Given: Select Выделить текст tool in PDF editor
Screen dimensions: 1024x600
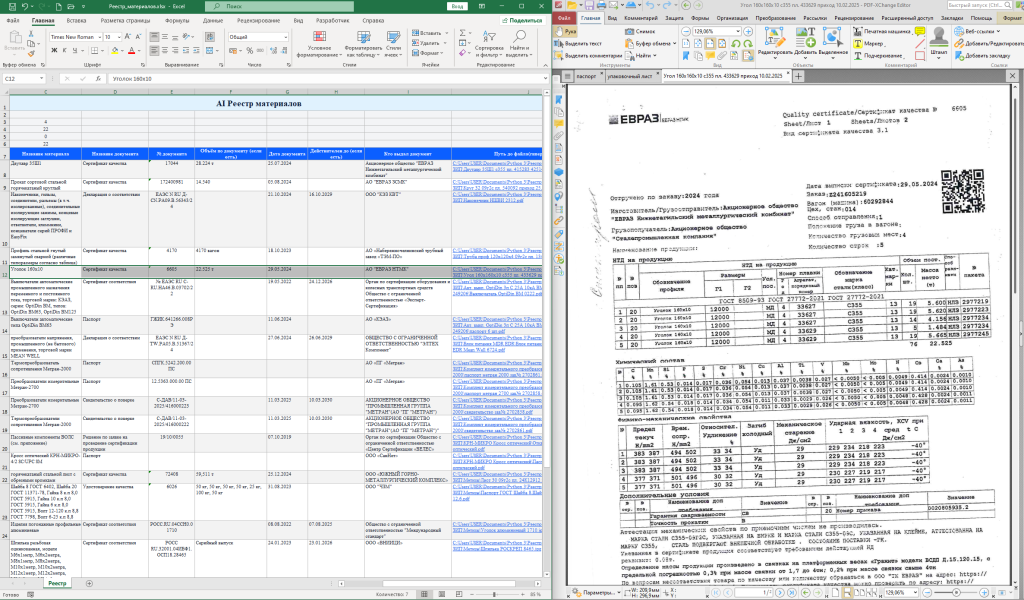Looking at the screenshot, I should (x=578, y=43).
